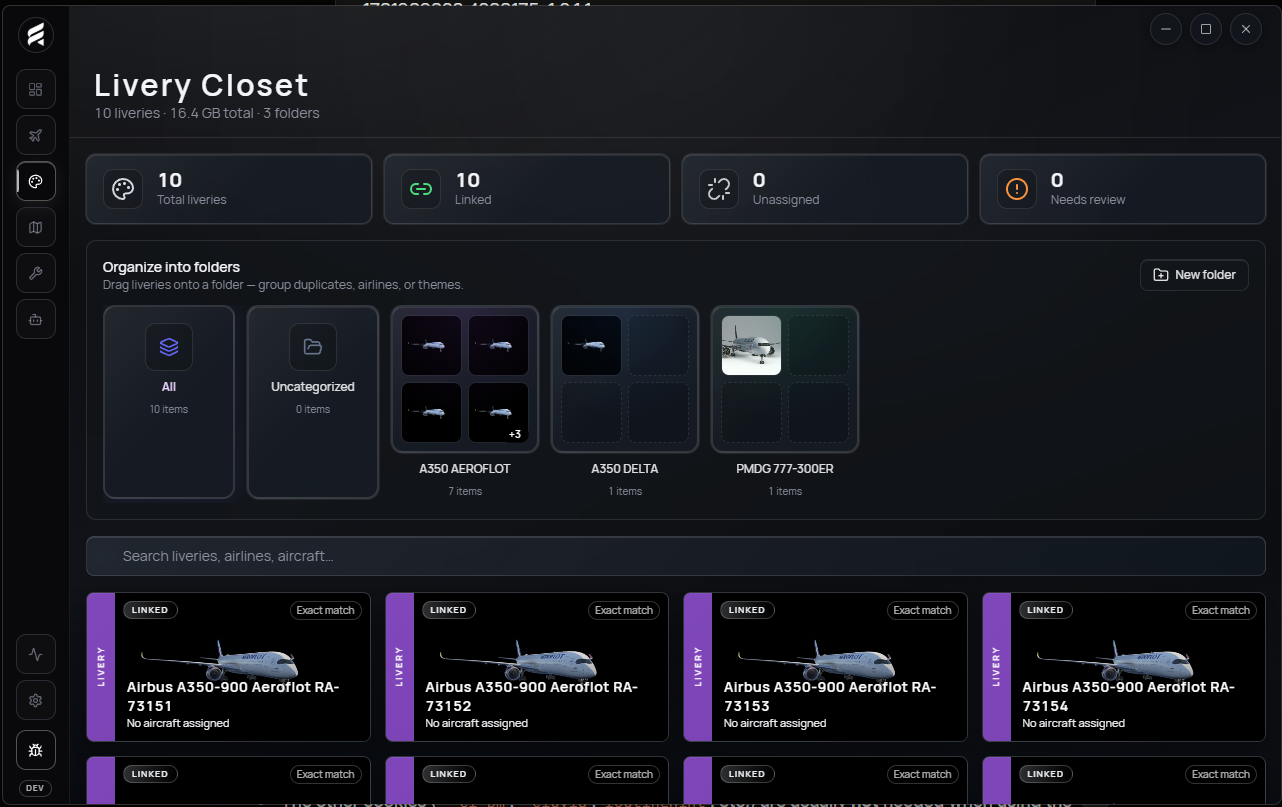1282x807 pixels.
Task: Click "10 liveries · 16.4 GB total · 3 folders" text
Action: (x=207, y=113)
